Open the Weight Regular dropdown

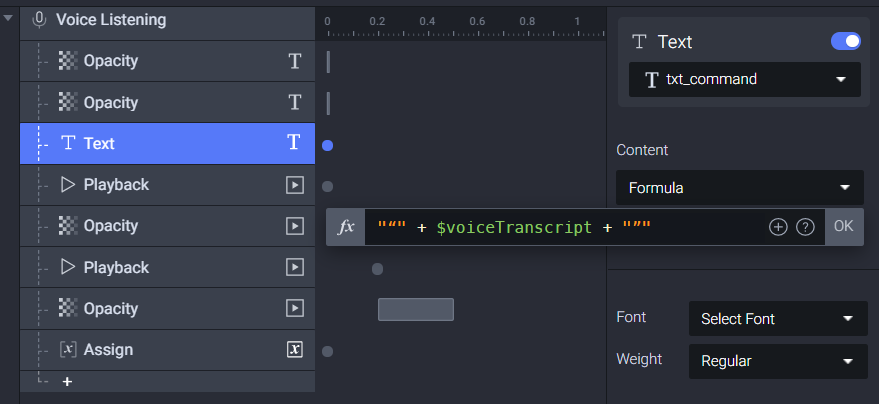[778, 361]
